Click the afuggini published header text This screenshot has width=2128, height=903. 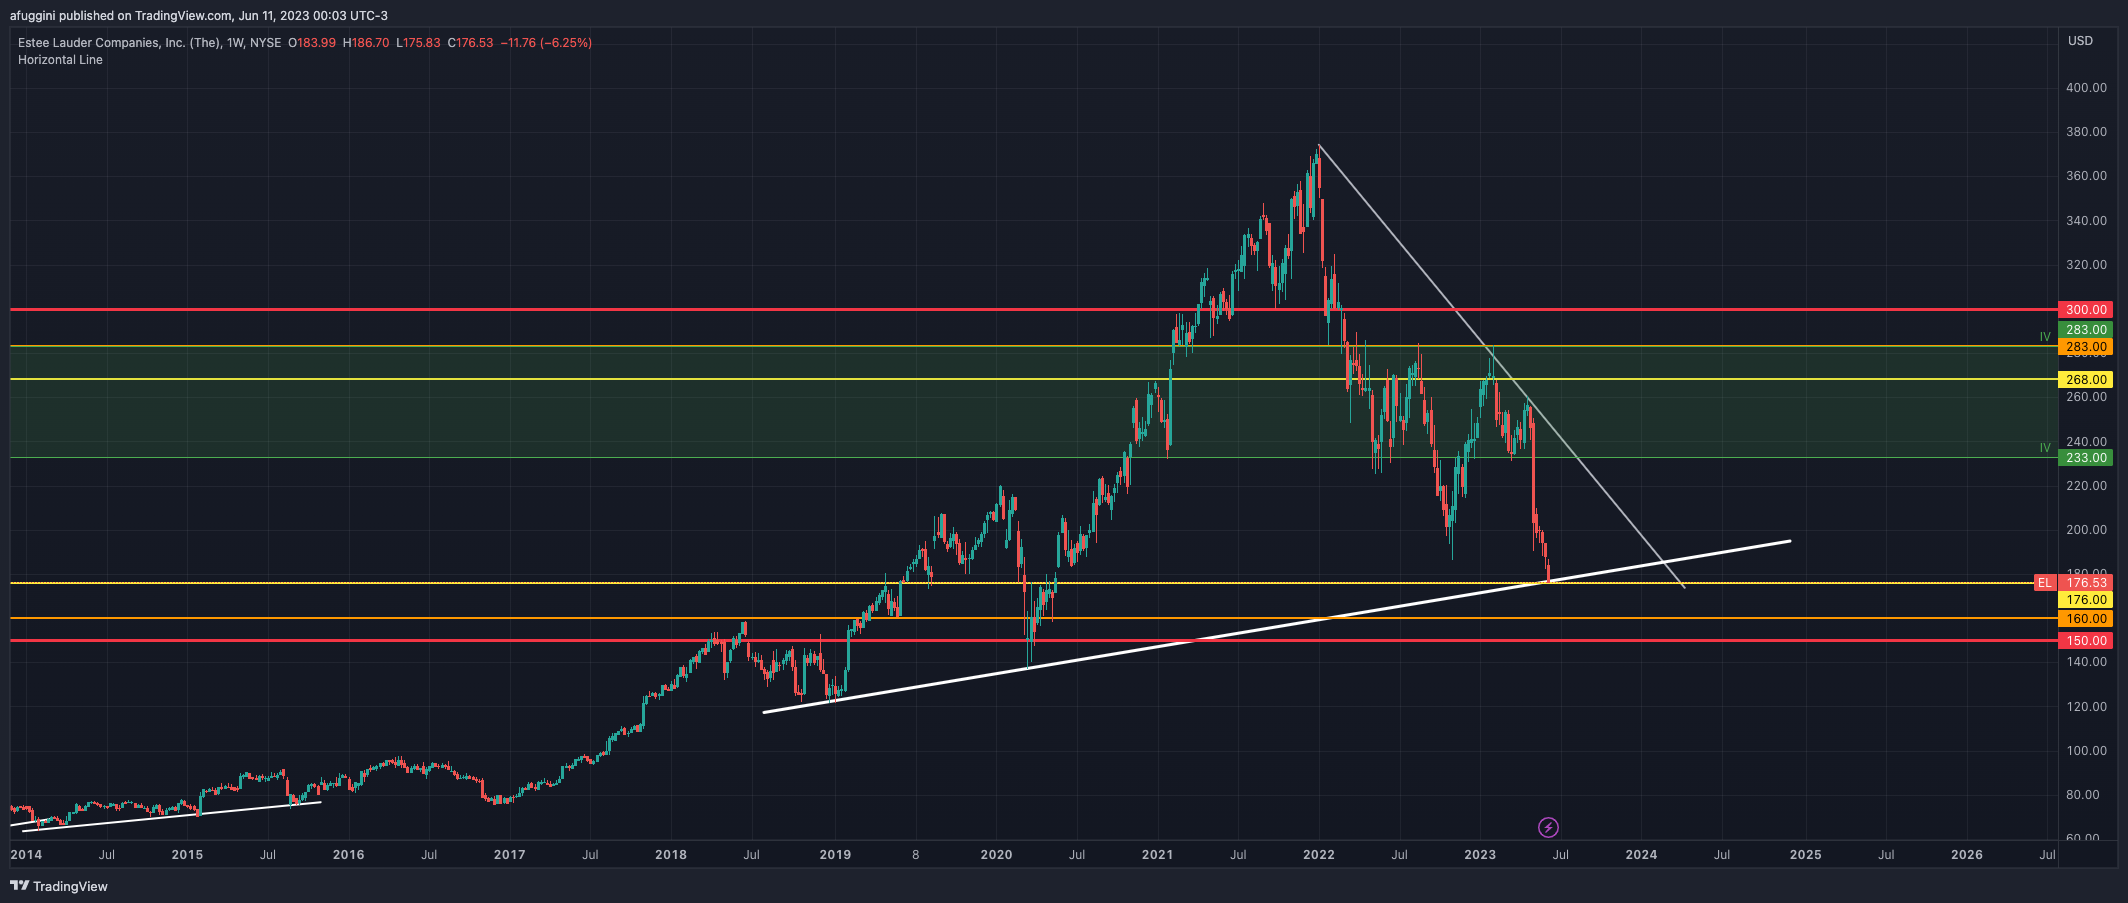(199, 15)
